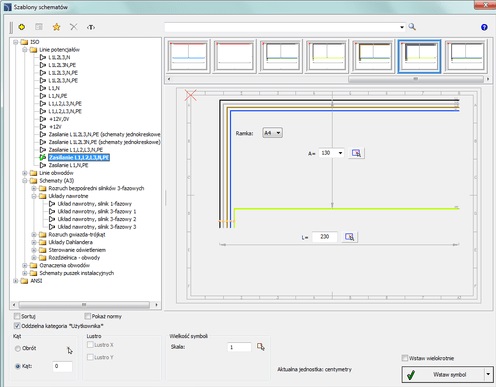Open help via blue question icon
Viewport: 496px width, 387px height.
pyautogui.click(x=484, y=27)
